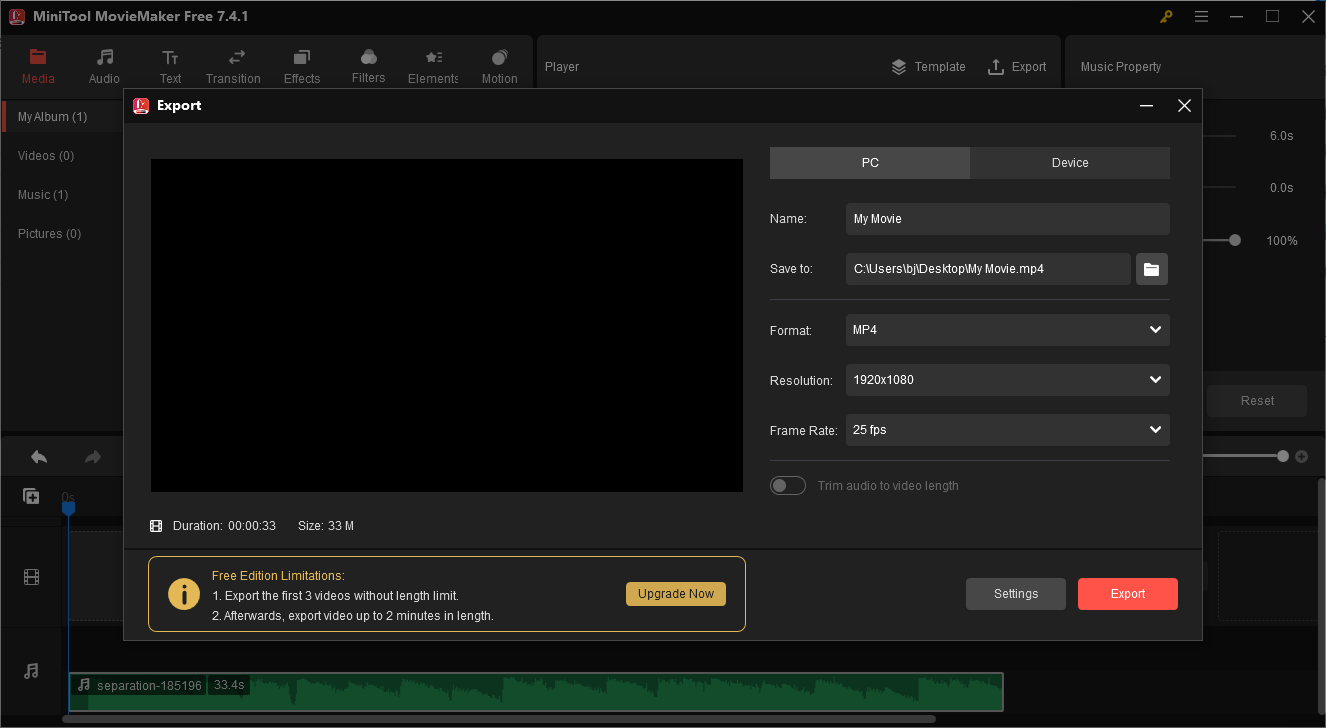Click the fade slider showing 6.0s

1219,136
